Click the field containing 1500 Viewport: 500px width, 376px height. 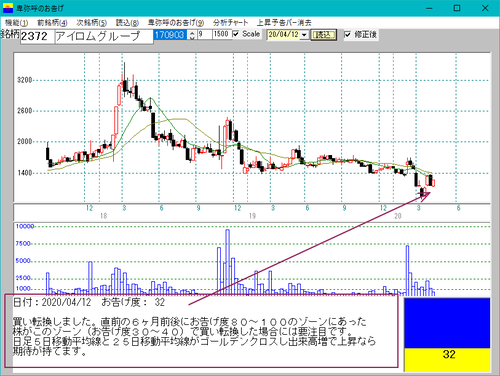coord(221,34)
